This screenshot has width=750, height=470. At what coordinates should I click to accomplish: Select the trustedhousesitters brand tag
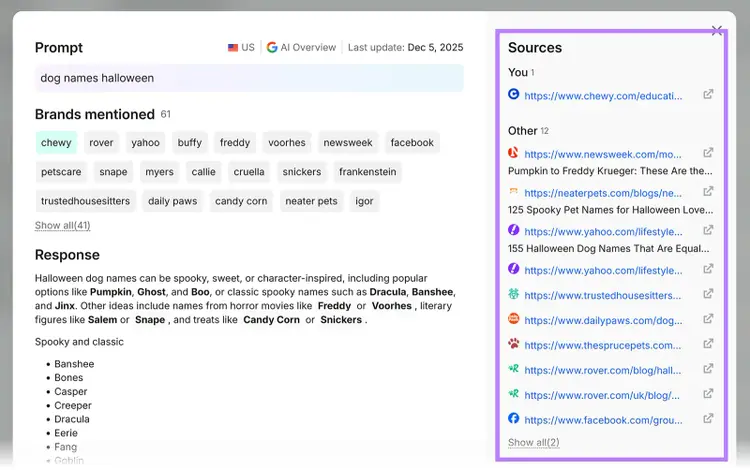tap(85, 201)
